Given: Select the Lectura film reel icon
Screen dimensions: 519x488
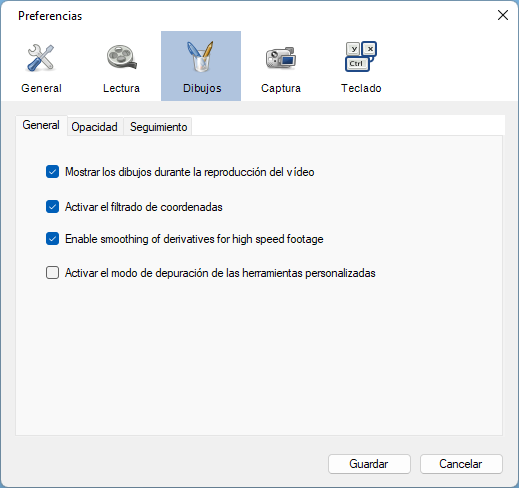Looking at the screenshot, I should (x=122, y=57).
